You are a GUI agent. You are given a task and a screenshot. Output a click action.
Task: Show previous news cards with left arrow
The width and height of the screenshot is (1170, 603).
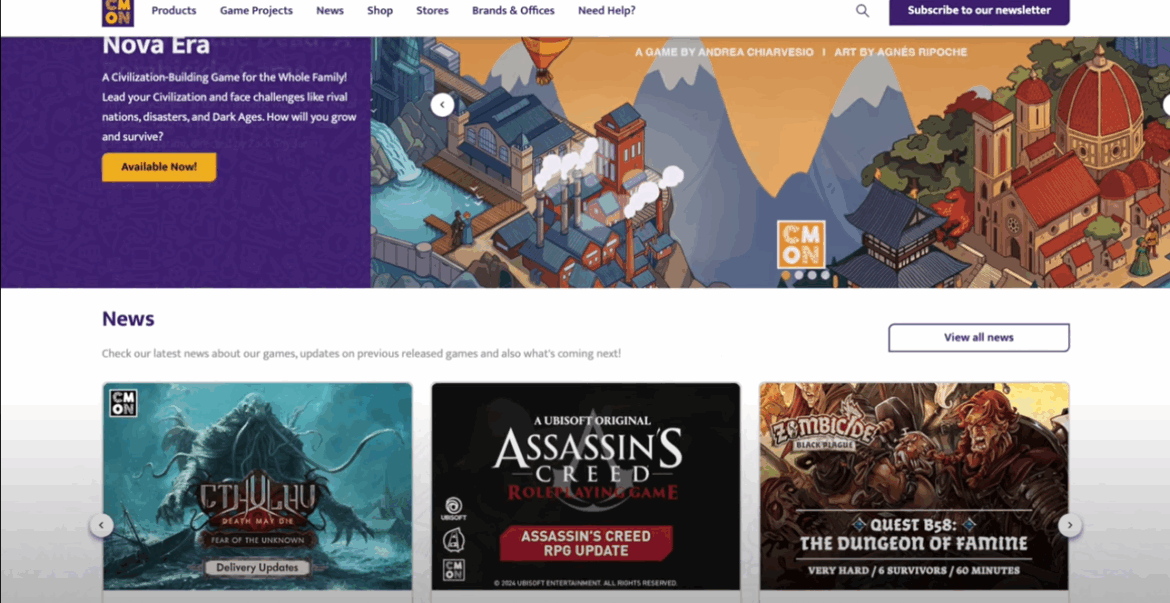coord(101,525)
